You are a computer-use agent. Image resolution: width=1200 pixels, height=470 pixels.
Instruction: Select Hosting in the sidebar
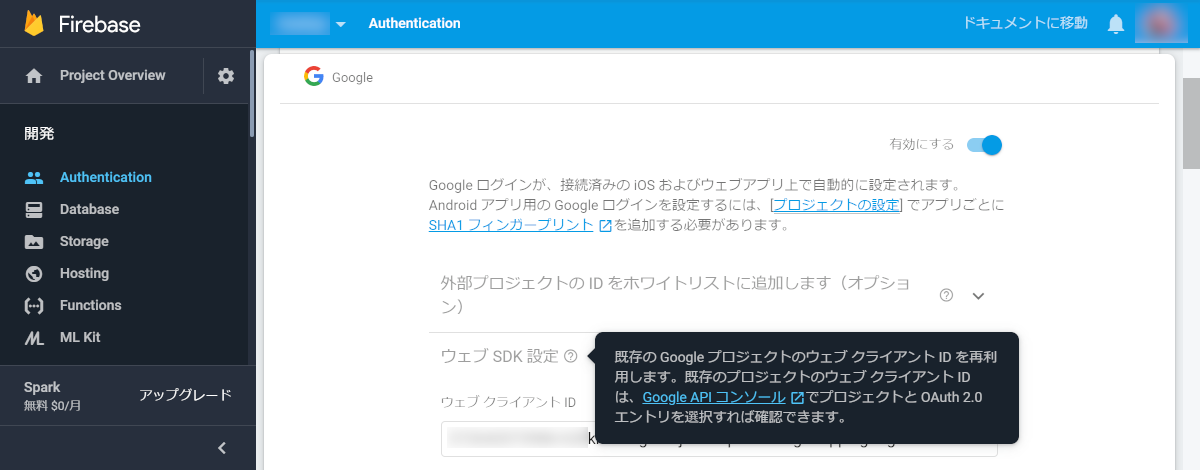click(x=84, y=273)
